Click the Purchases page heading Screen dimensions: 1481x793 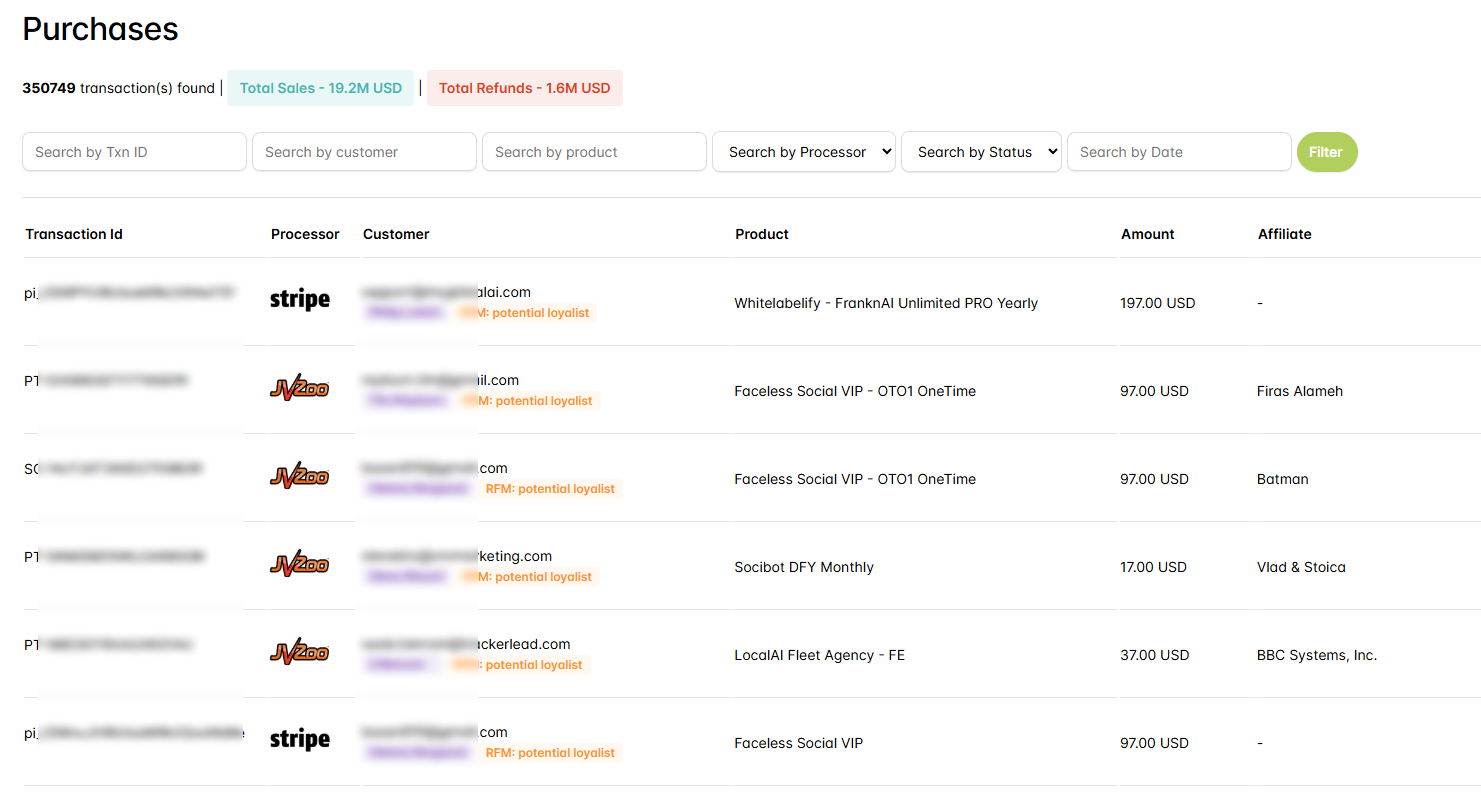point(100,29)
